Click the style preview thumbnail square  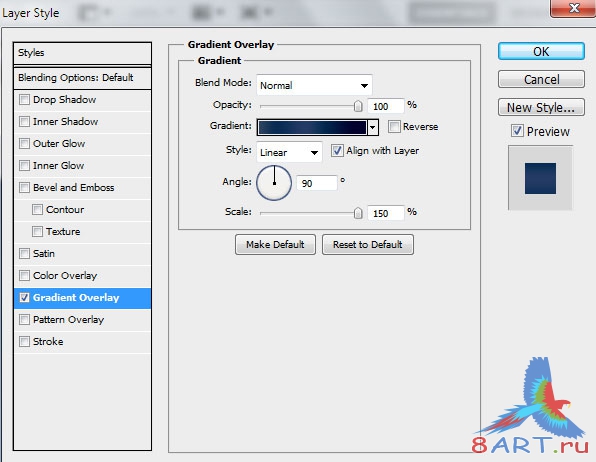[x=540, y=178]
